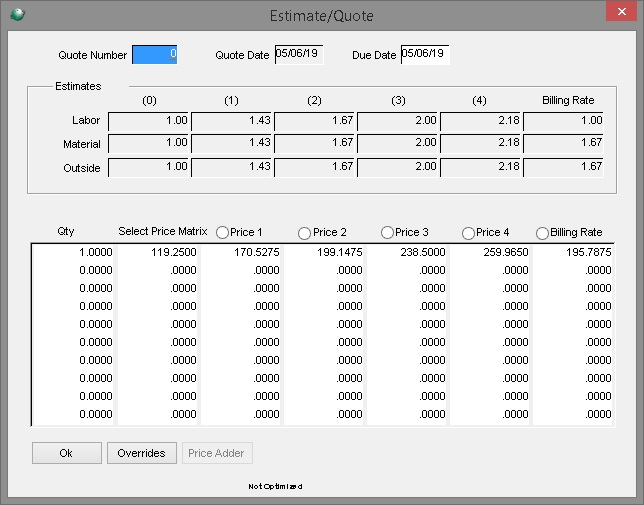Click the (4) column header
This screenshot has width=644, height=505.
coord(479,101)
